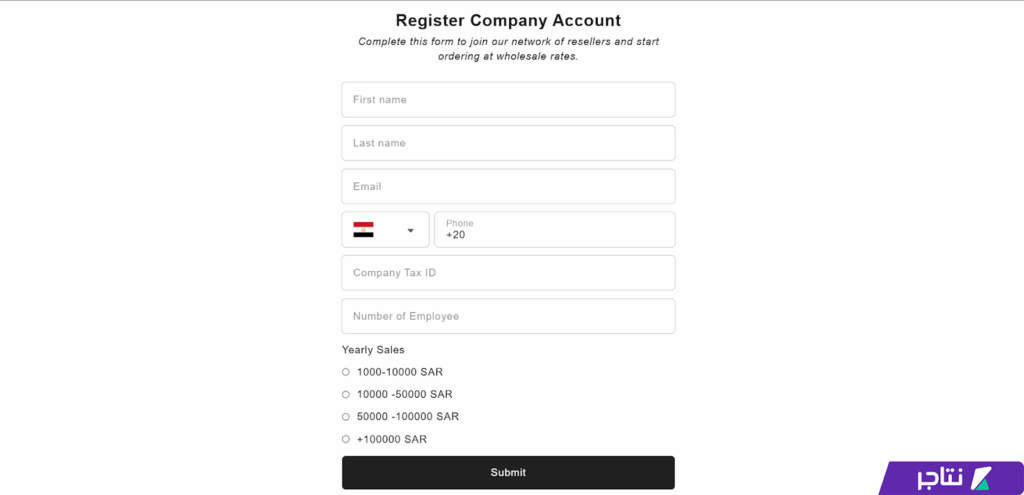This screenshot has height=495, width=1024.
Task: Focus the Company Tax ID field
Action: pyautogui.click(x=508, y=273)
